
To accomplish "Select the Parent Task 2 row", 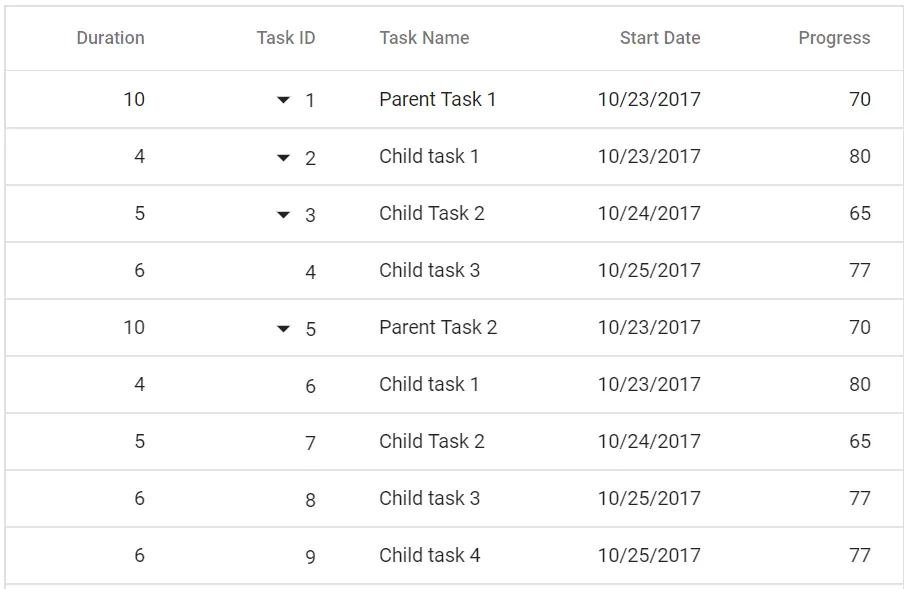I will pos(438,327).
